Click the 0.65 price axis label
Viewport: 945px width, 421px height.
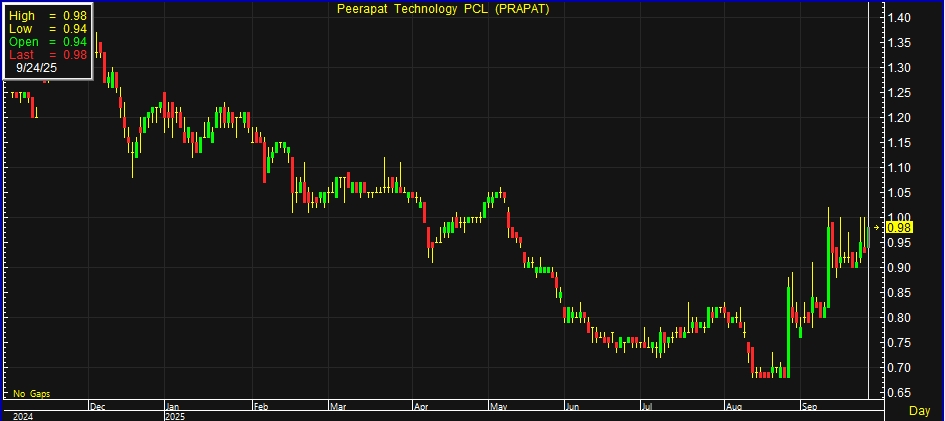pyautogui.click(x=900, y=393)
